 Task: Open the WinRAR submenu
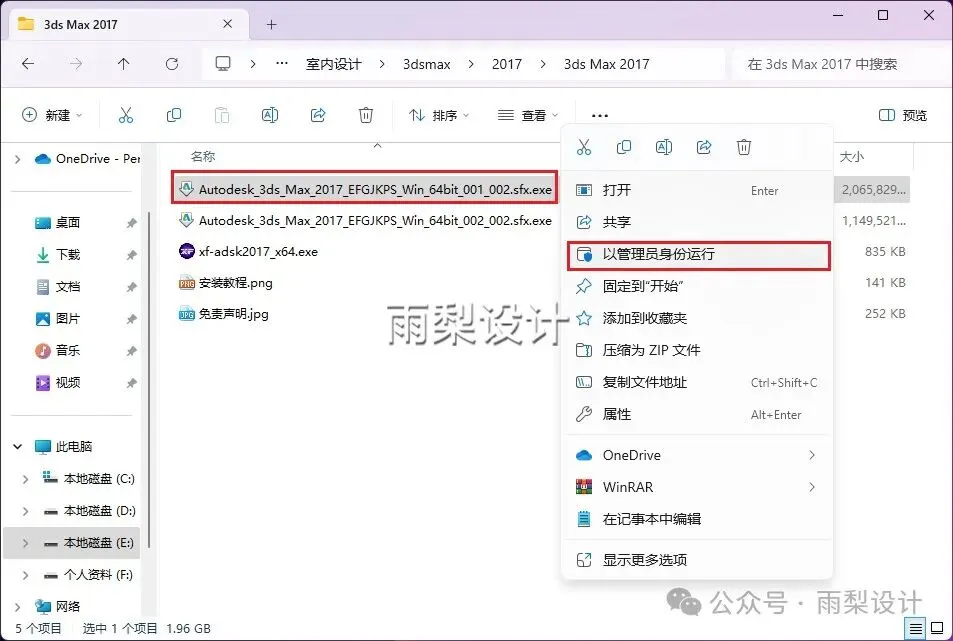698,487
